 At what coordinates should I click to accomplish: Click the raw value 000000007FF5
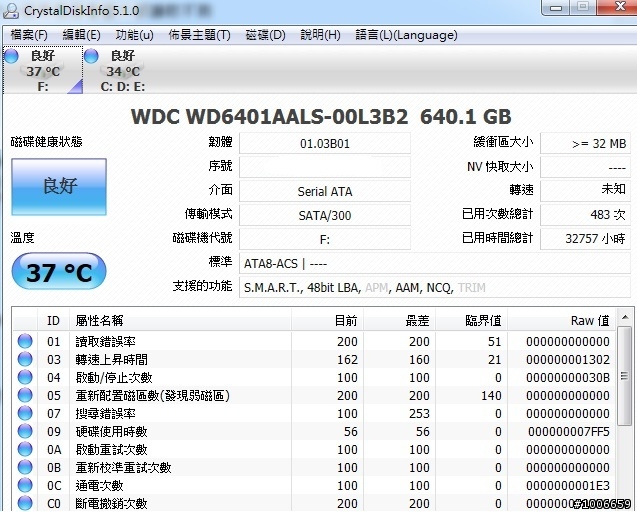coord(569,432)
